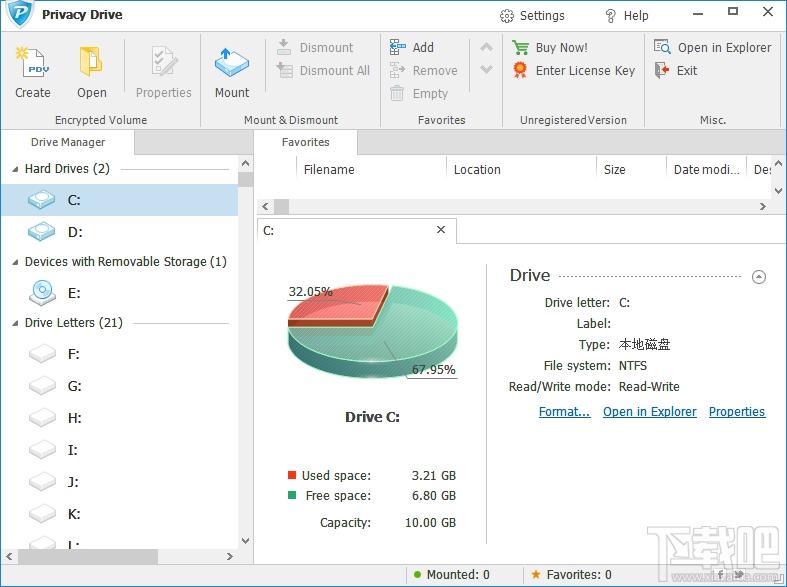Collapse the Drive details section
This screenshot has height=587, width=787.
(758, 276)
